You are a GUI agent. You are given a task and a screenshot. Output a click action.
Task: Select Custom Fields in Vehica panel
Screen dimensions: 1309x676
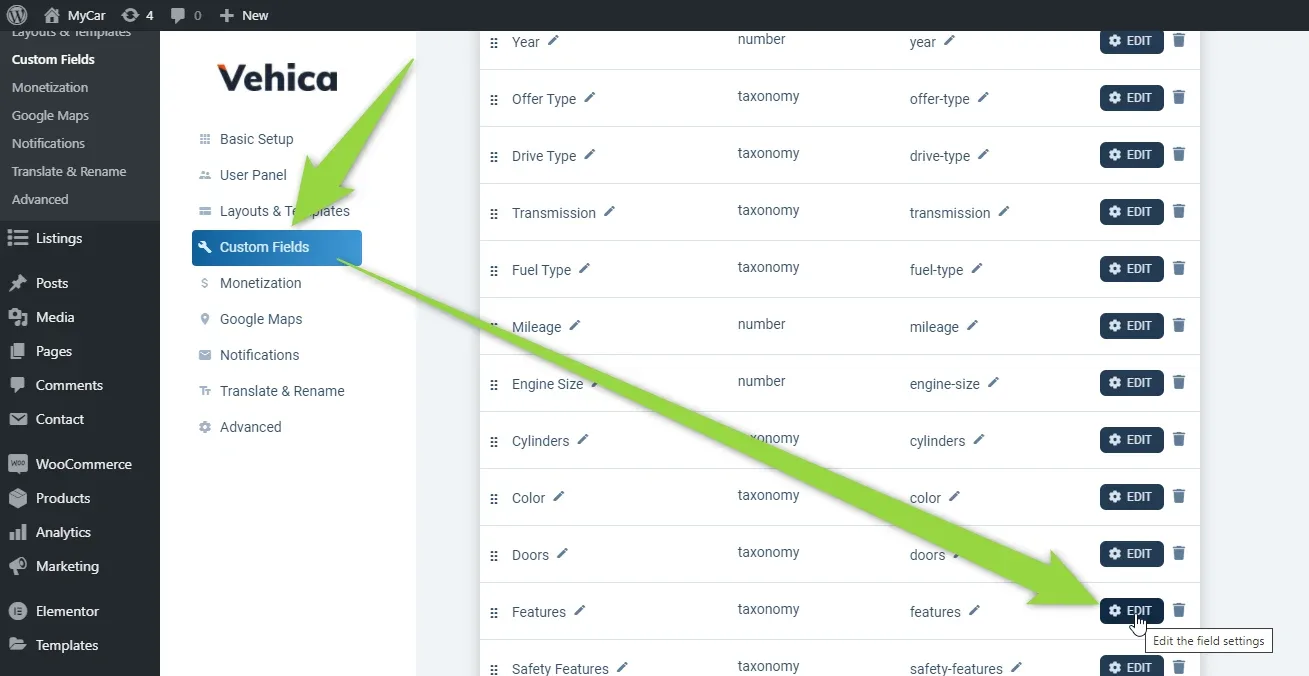(277, 247)
